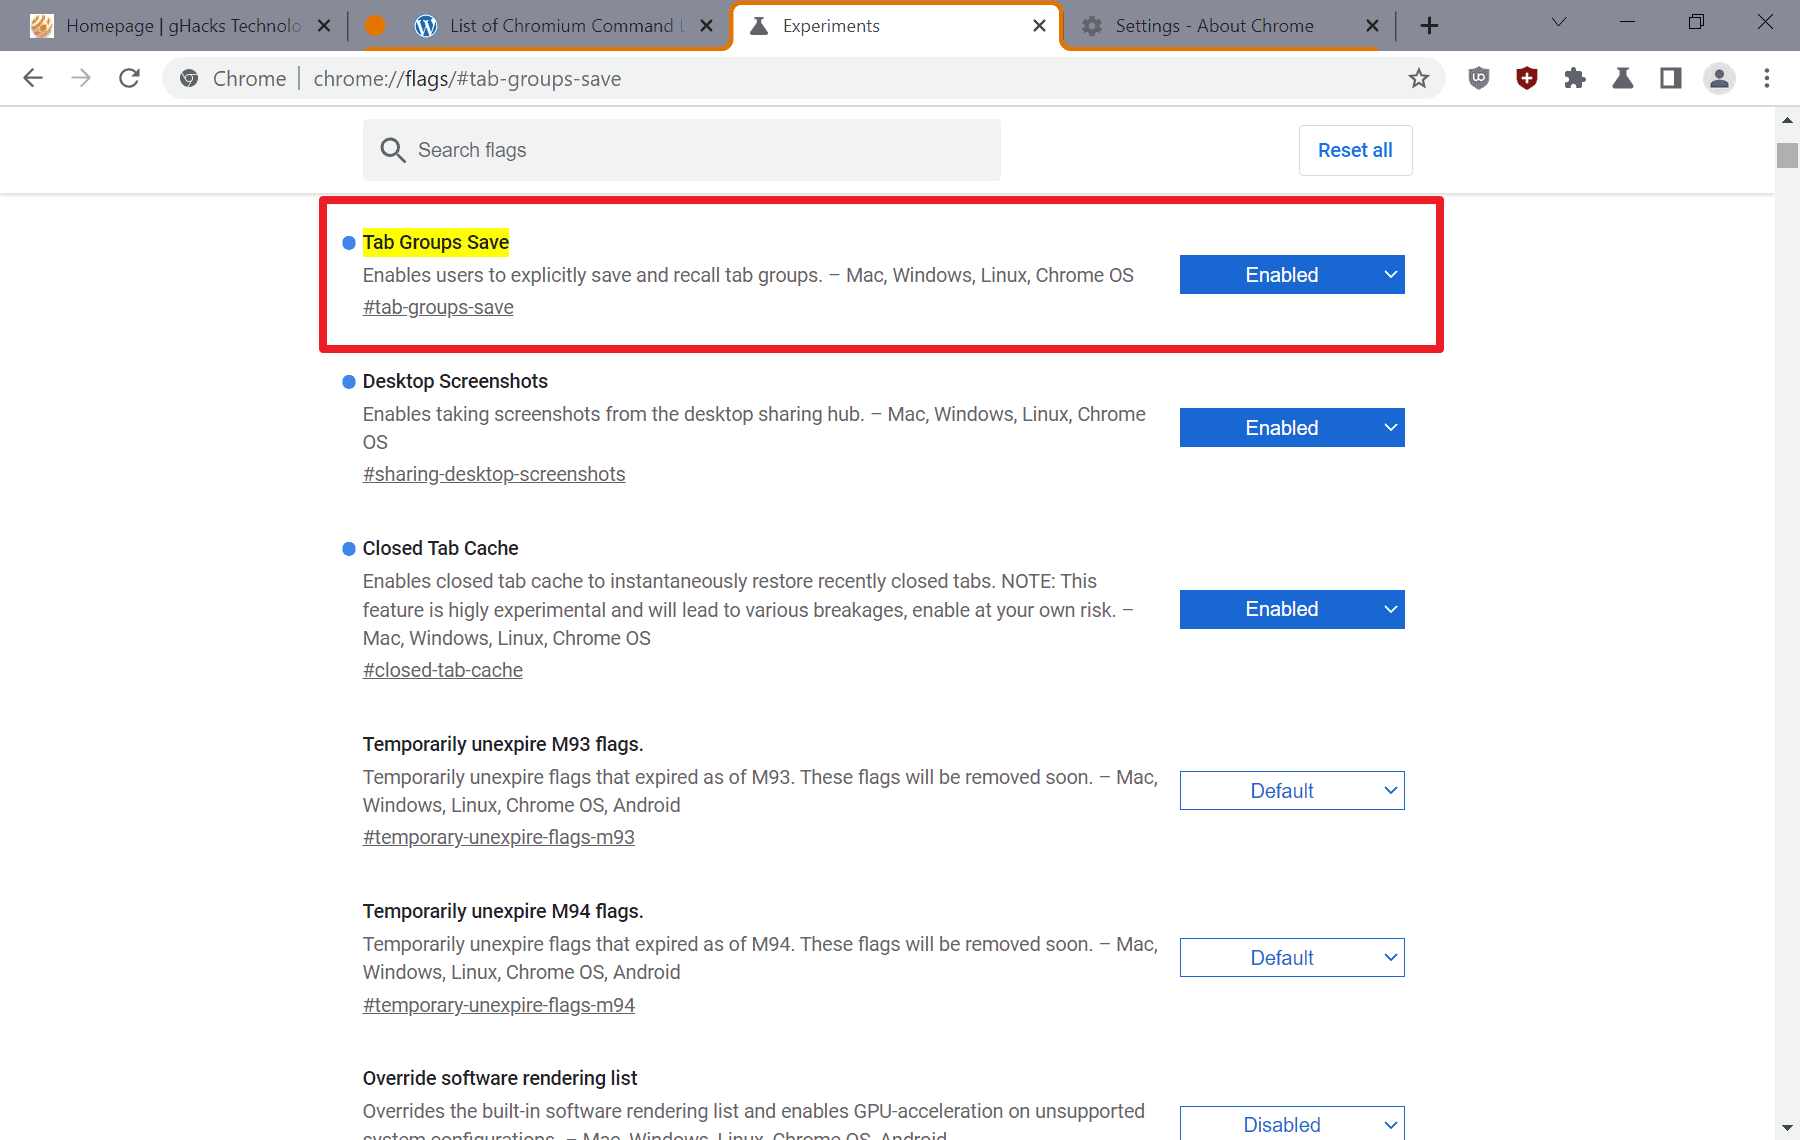Click the Override software rendering list heading

point(500,1078)
